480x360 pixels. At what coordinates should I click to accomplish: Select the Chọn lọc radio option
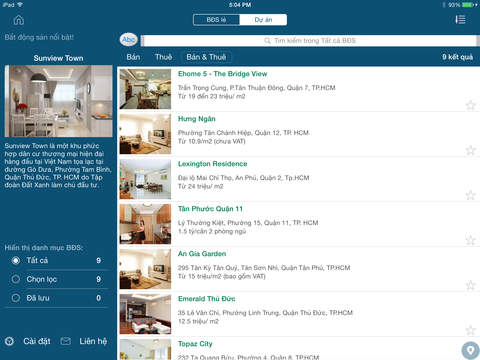click(16, 279)
